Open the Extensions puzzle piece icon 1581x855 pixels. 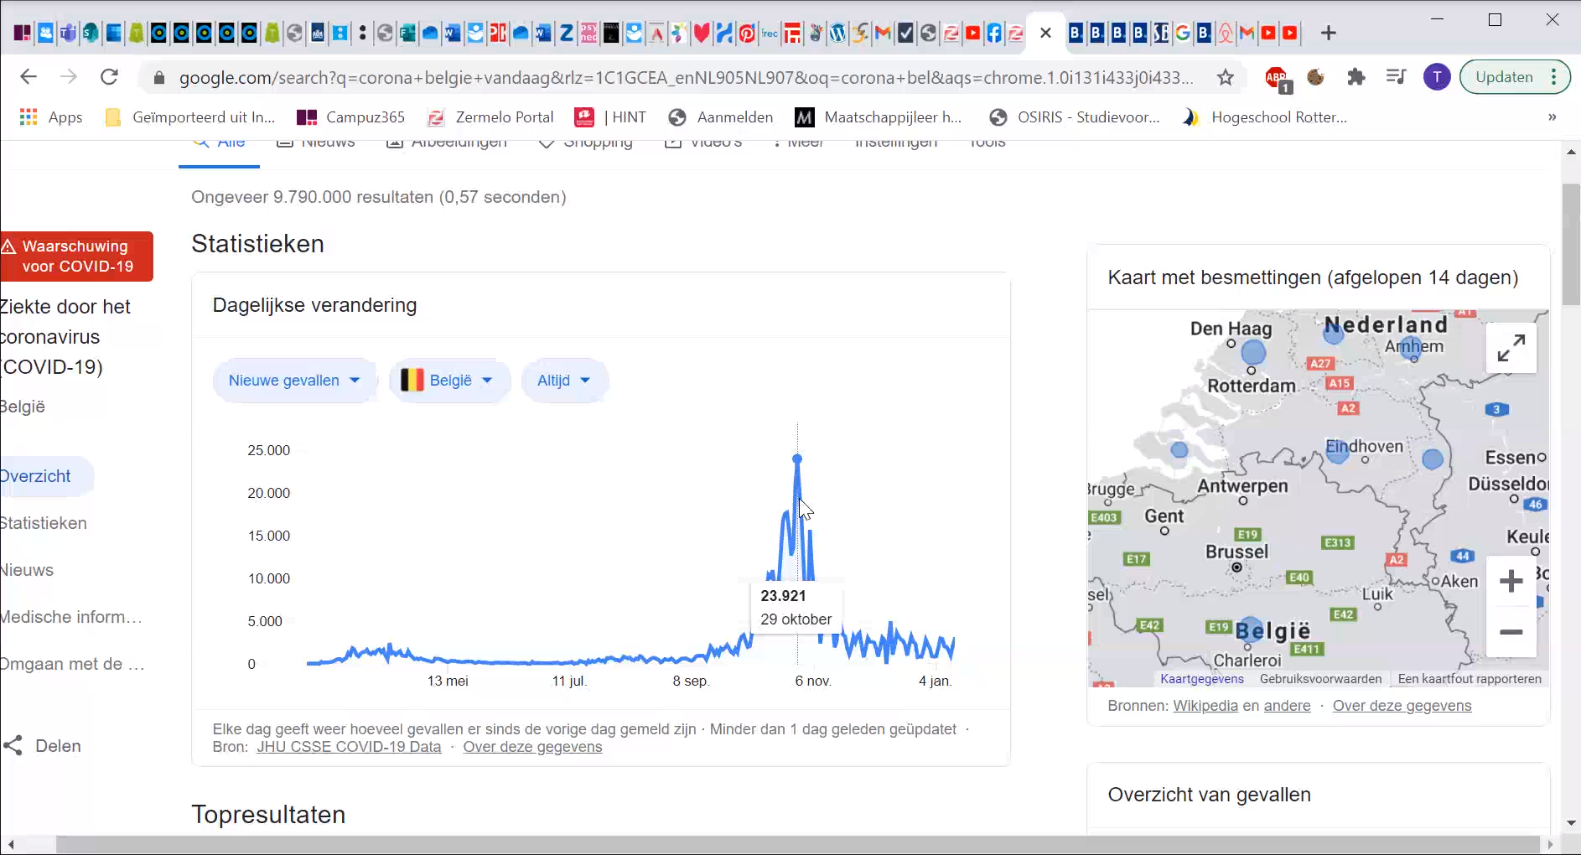[1356, 77]
